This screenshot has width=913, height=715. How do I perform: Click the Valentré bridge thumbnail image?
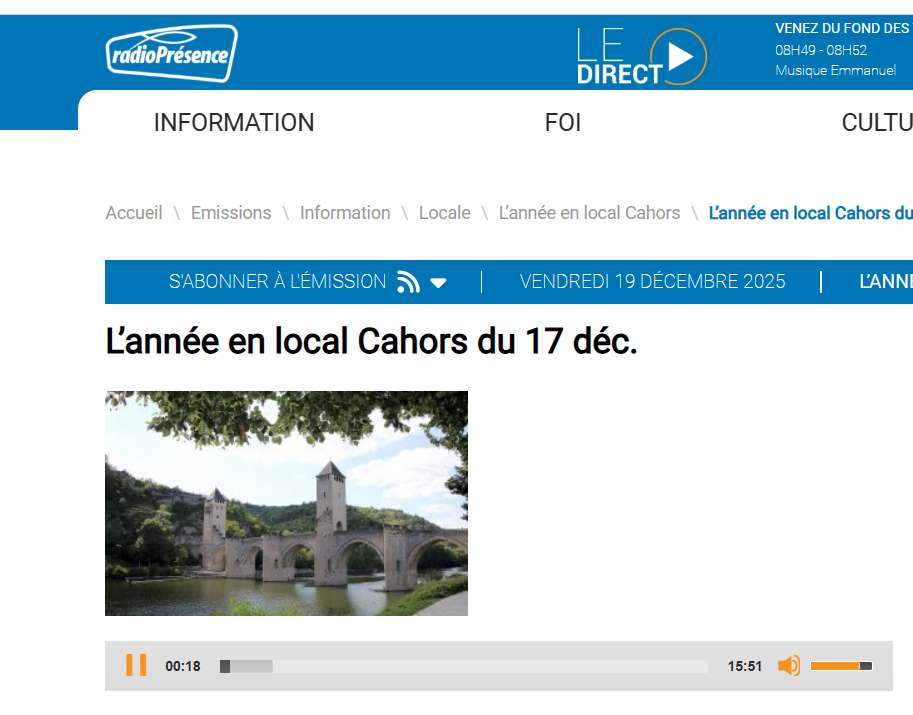coord(286,503)
